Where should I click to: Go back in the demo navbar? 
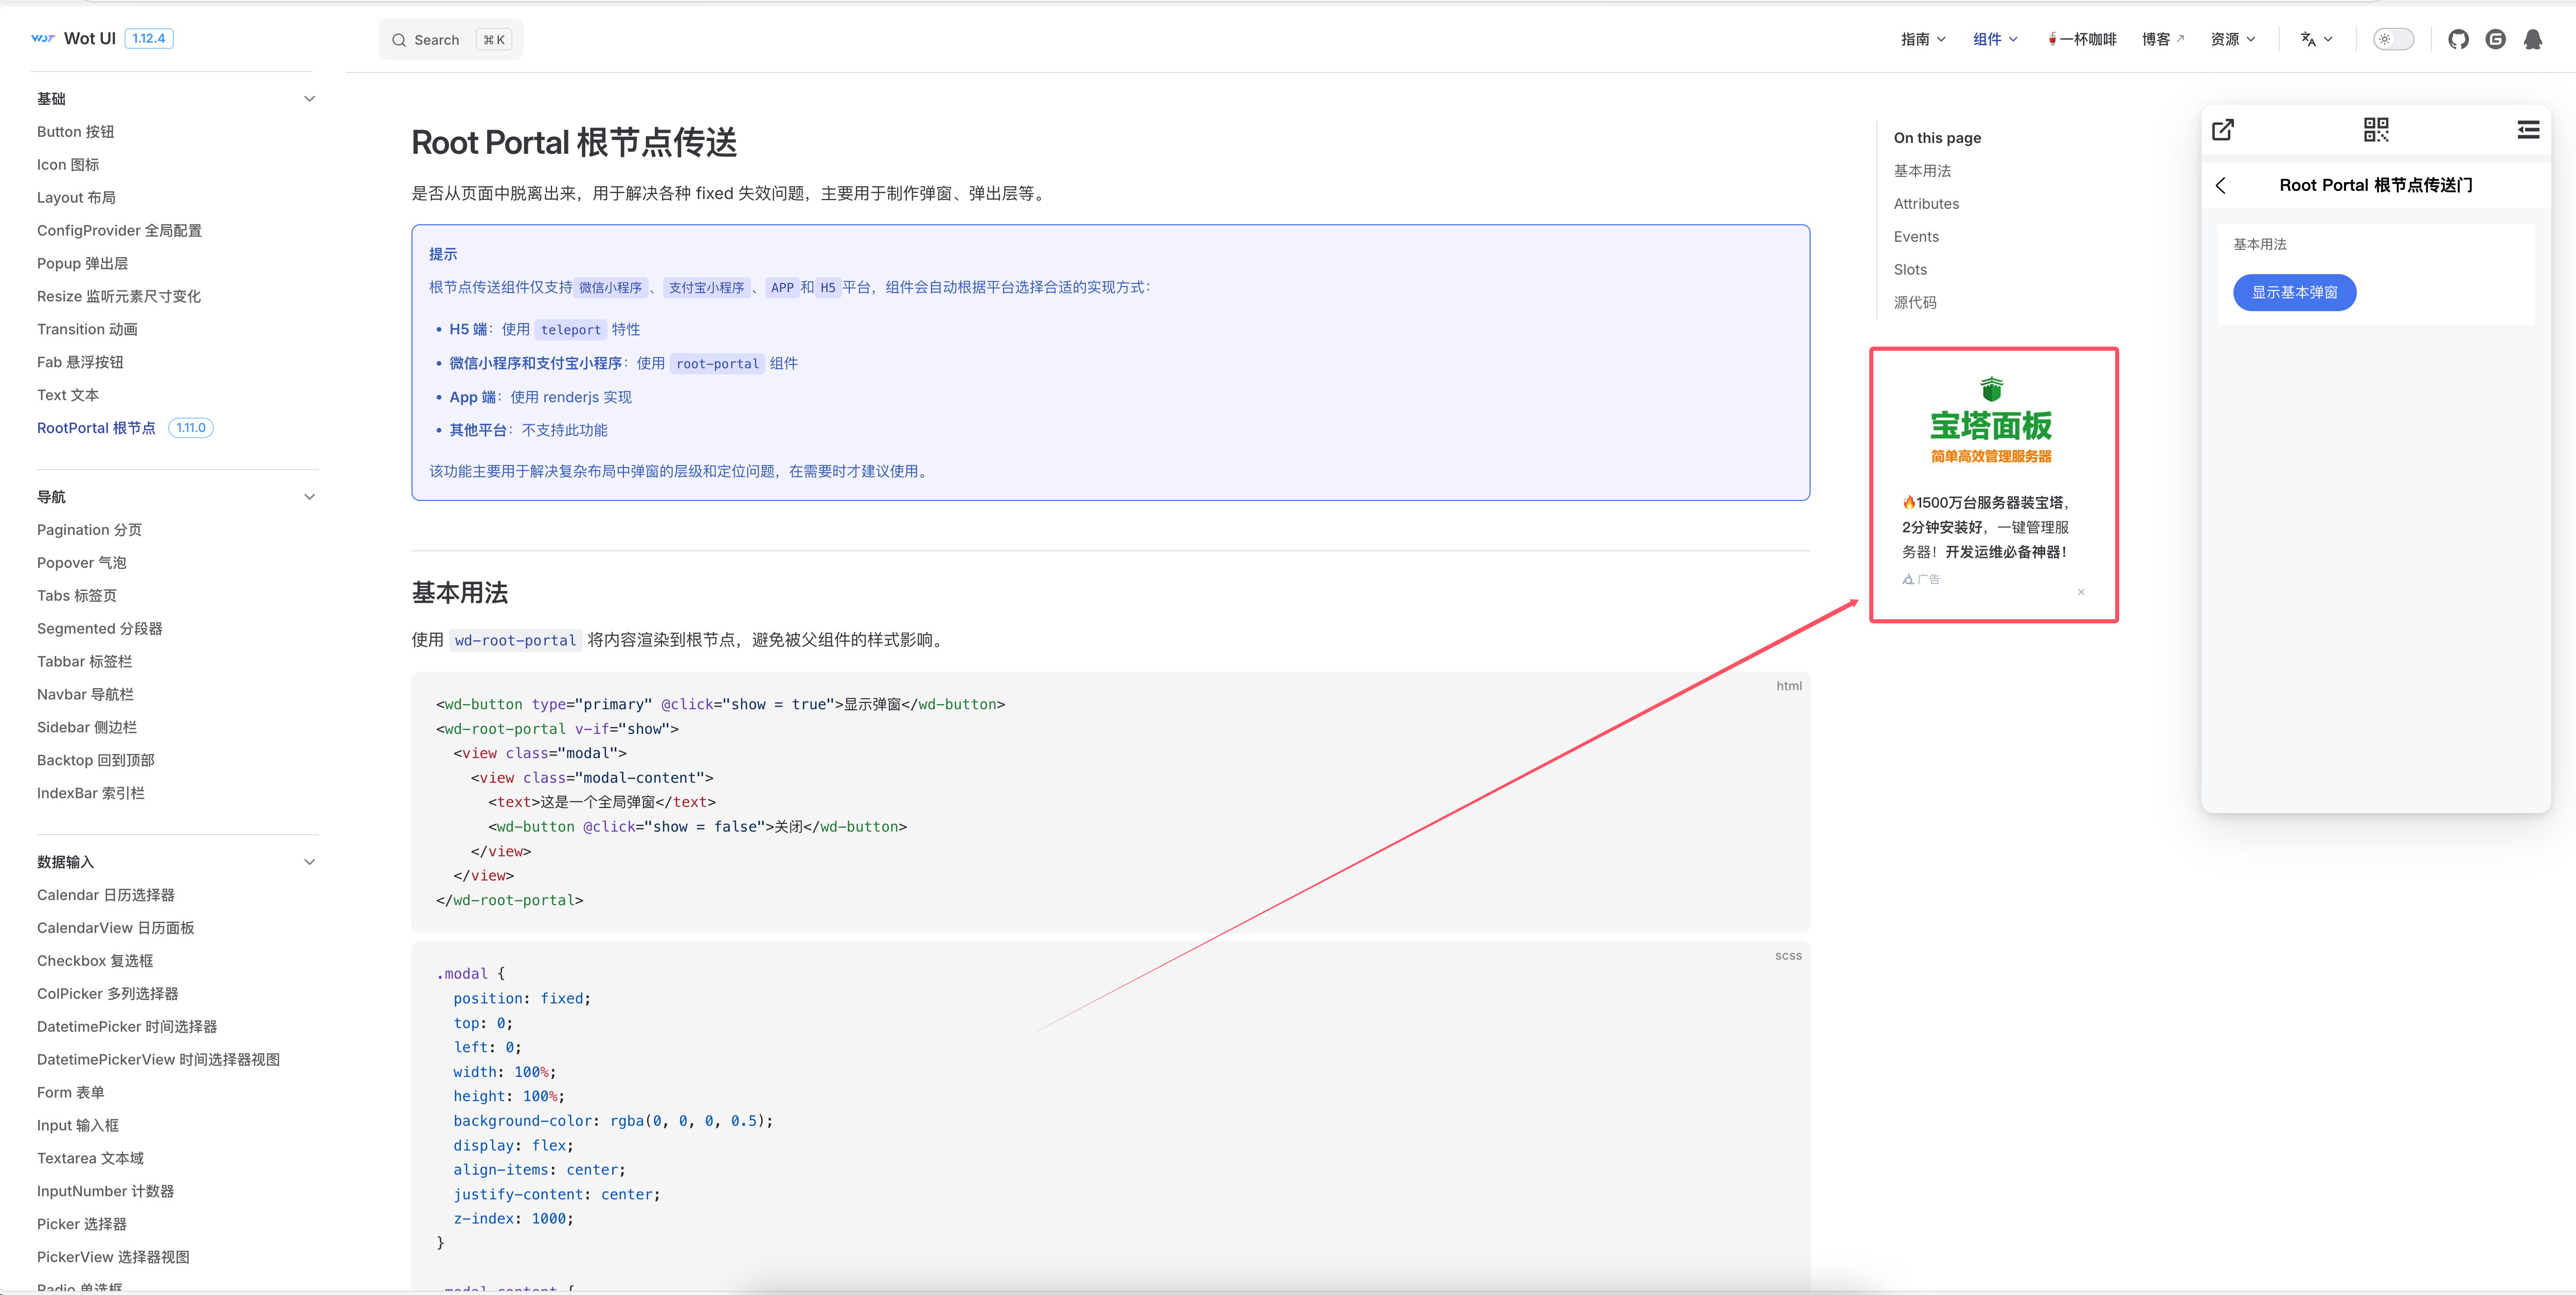pyautogui.click(x=2221, y=185)
